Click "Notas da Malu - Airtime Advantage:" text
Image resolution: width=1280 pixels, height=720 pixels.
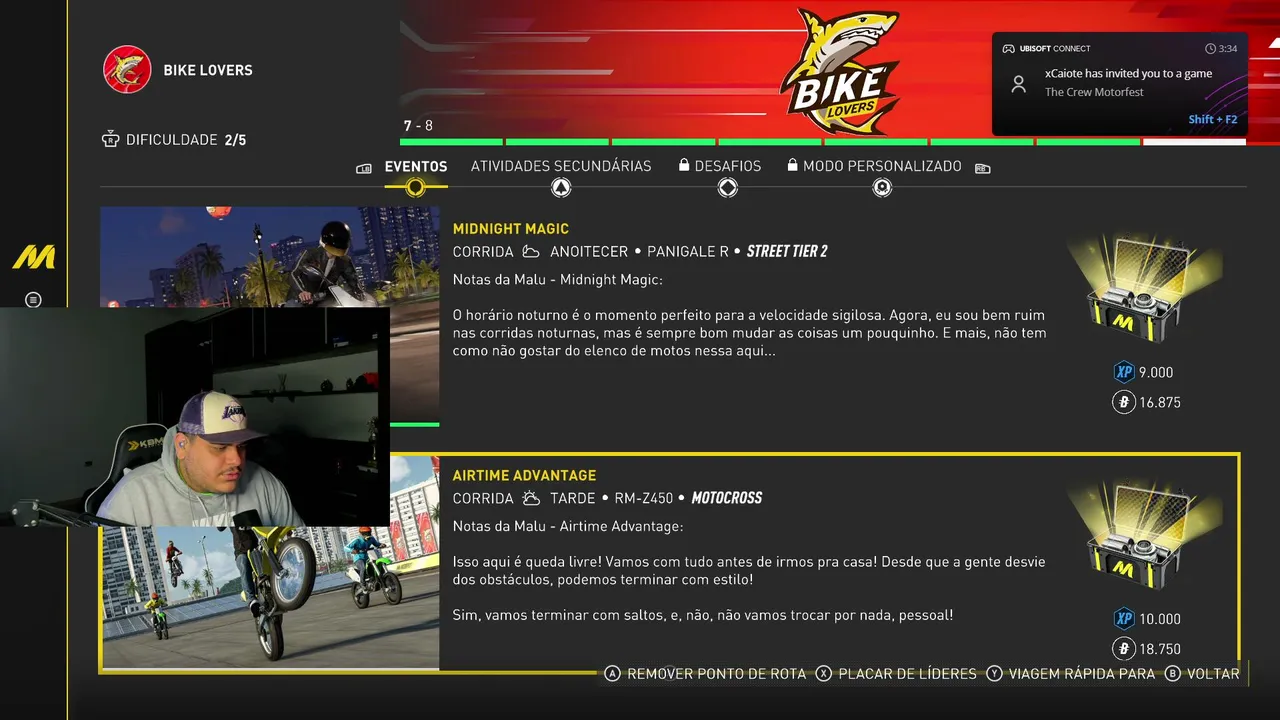tap(568, 526)
